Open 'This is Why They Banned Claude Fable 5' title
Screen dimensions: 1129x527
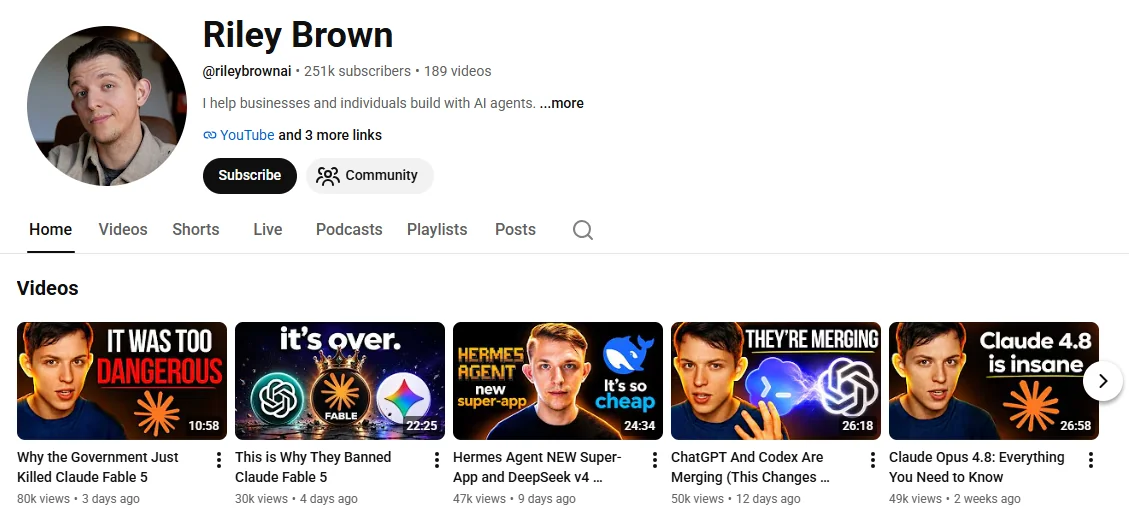coord(313,467)
